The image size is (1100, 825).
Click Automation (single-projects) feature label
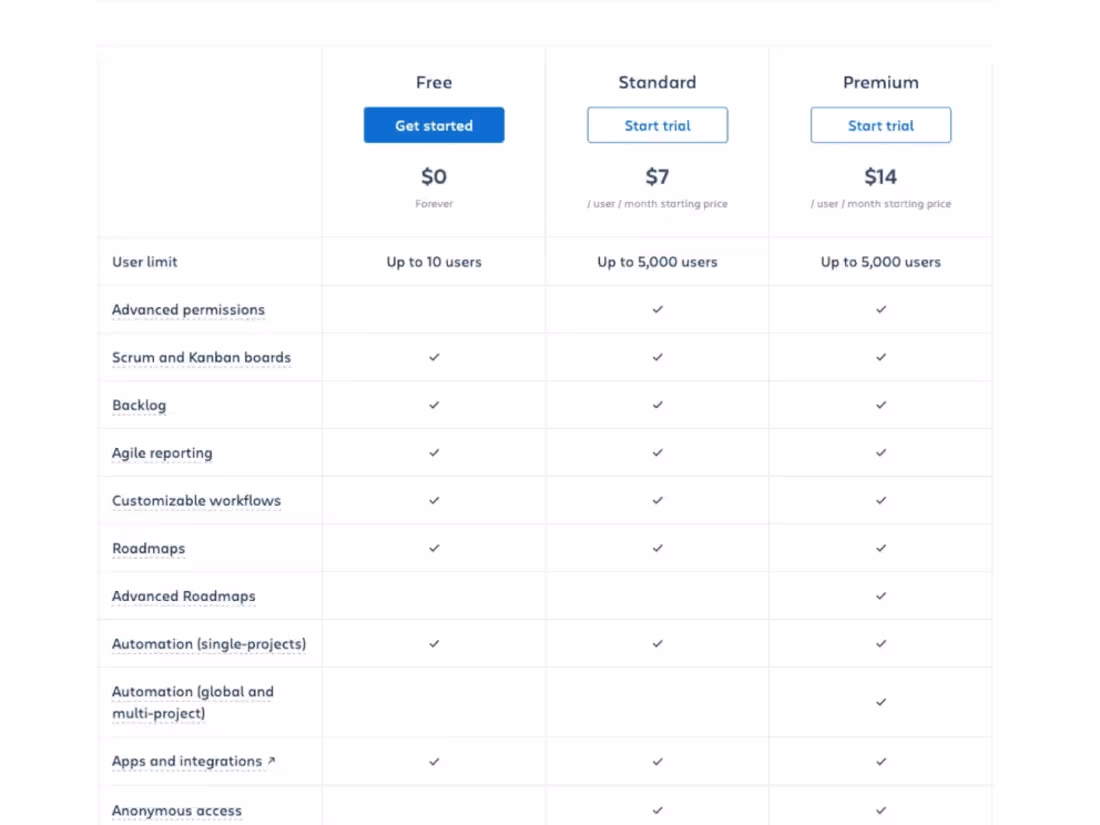(209, 644)
